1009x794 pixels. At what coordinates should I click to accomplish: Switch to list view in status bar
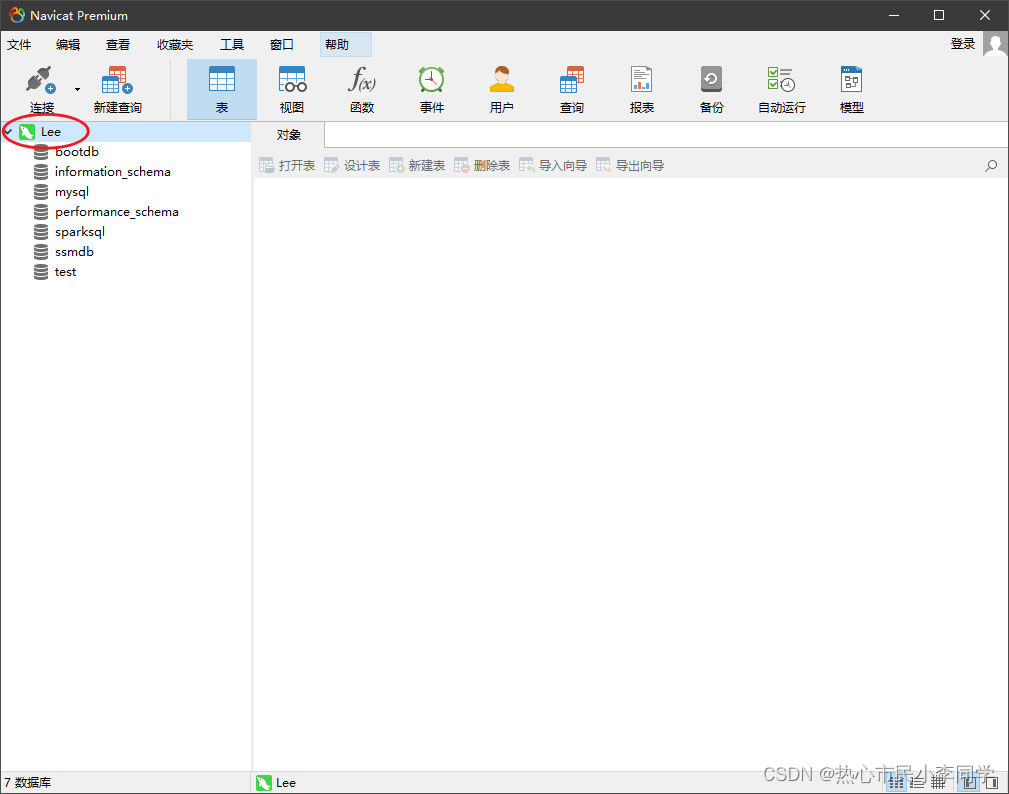click(918, 783)
